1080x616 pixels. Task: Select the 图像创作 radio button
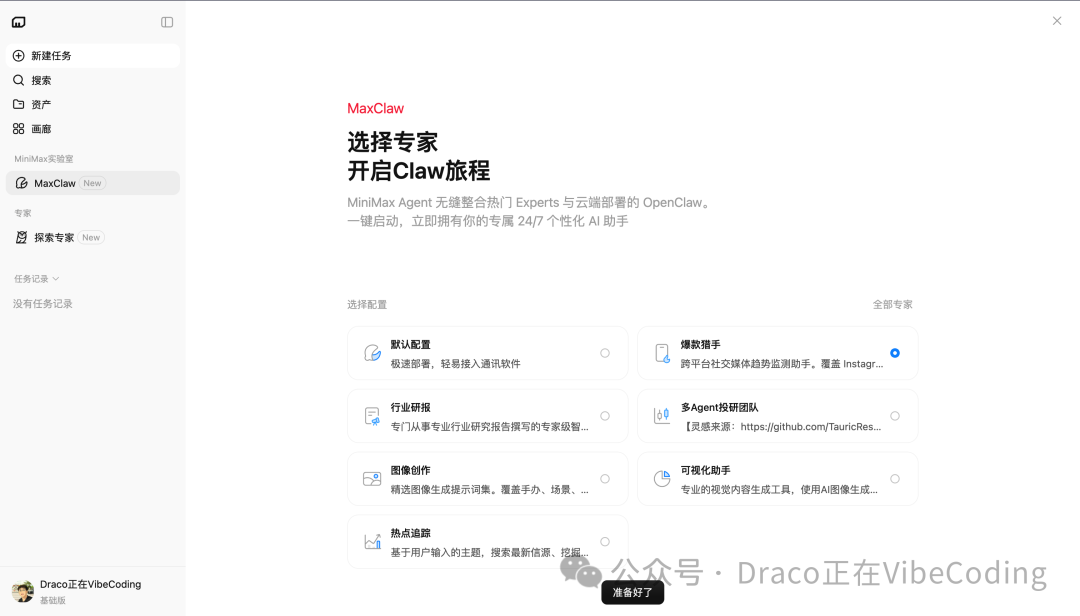coord(604,478)
